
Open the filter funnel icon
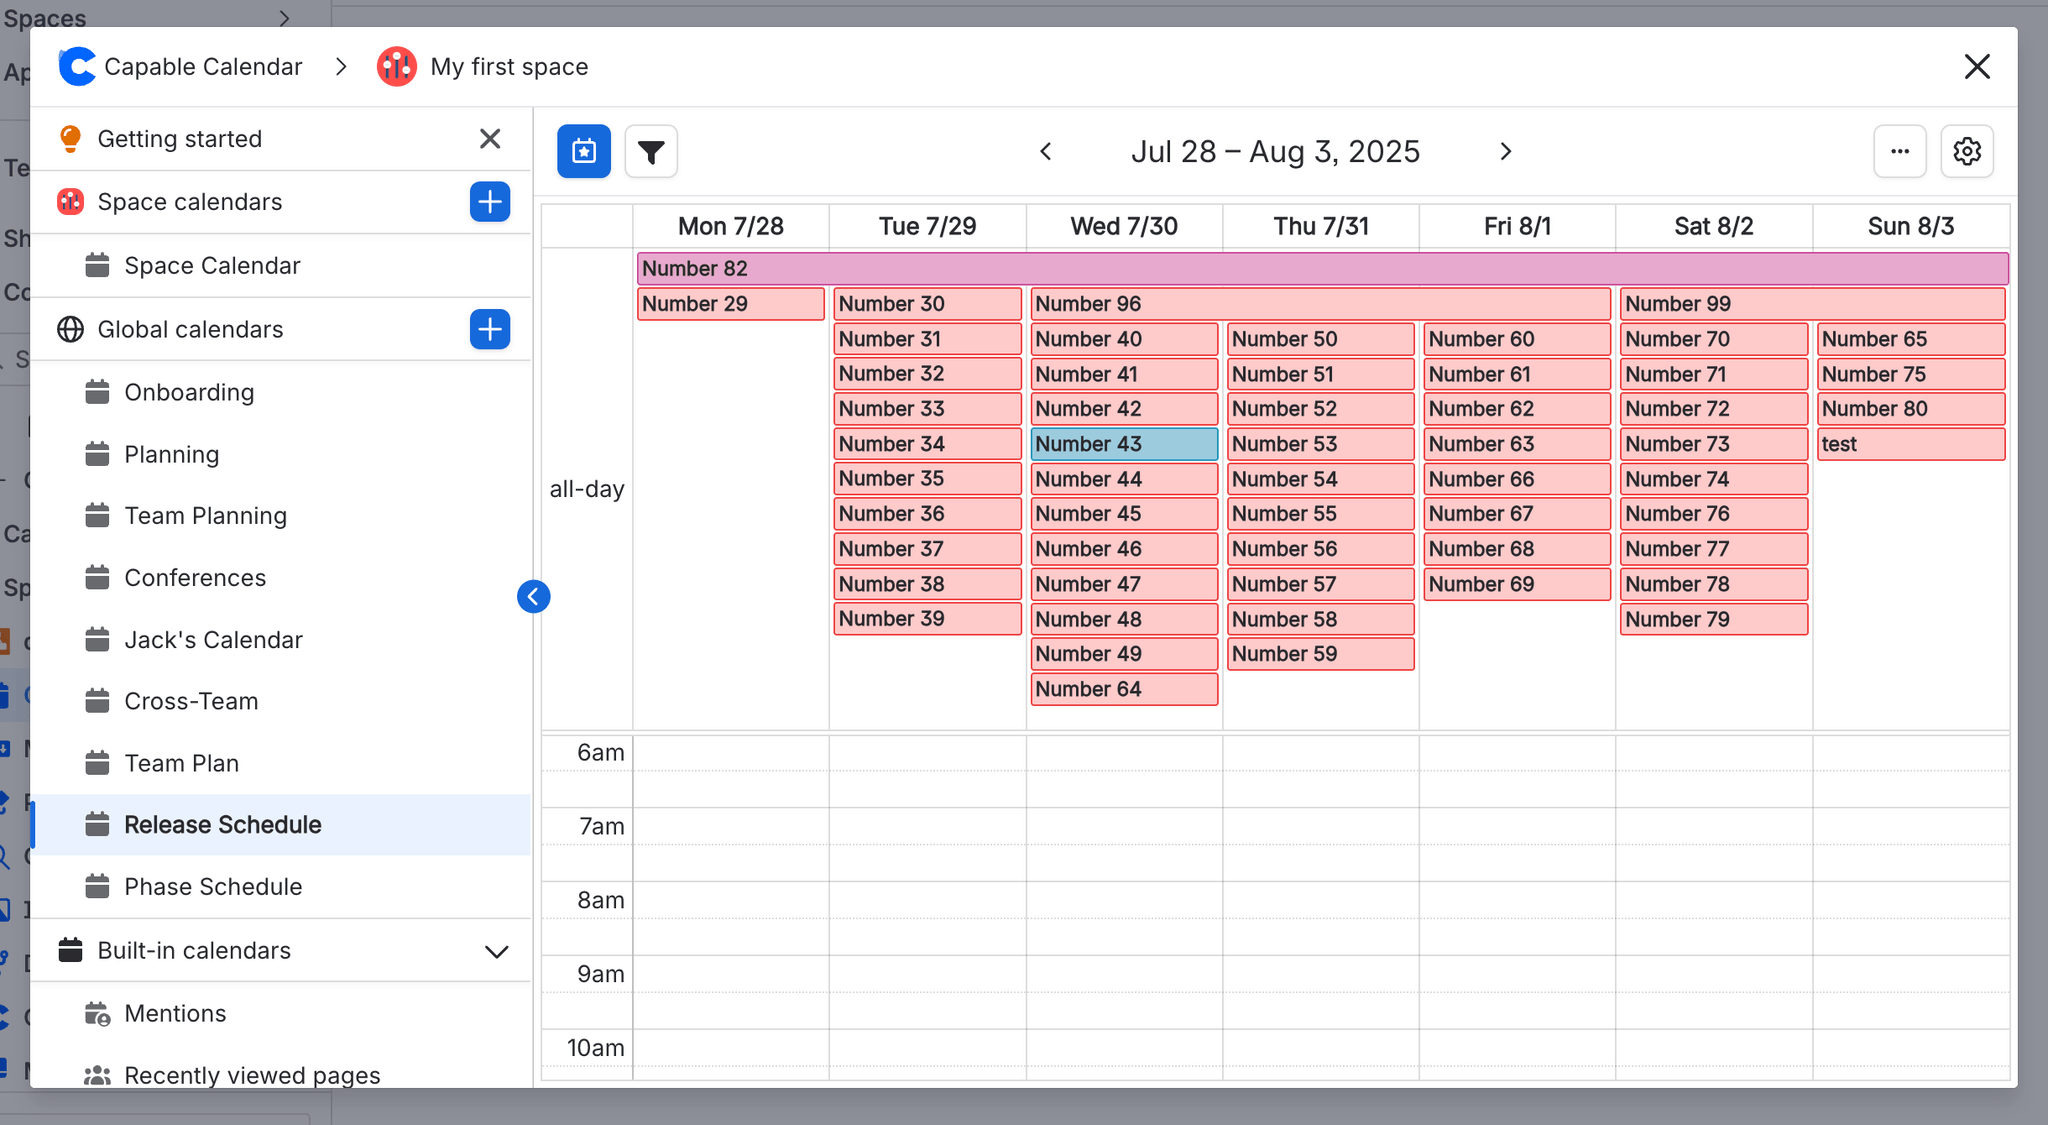point(651,152)
